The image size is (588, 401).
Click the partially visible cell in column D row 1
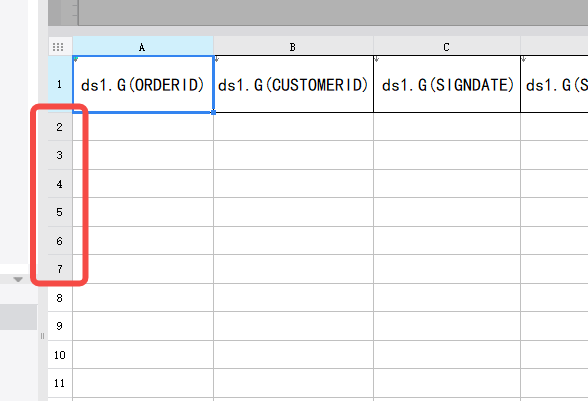pos(554,84)
